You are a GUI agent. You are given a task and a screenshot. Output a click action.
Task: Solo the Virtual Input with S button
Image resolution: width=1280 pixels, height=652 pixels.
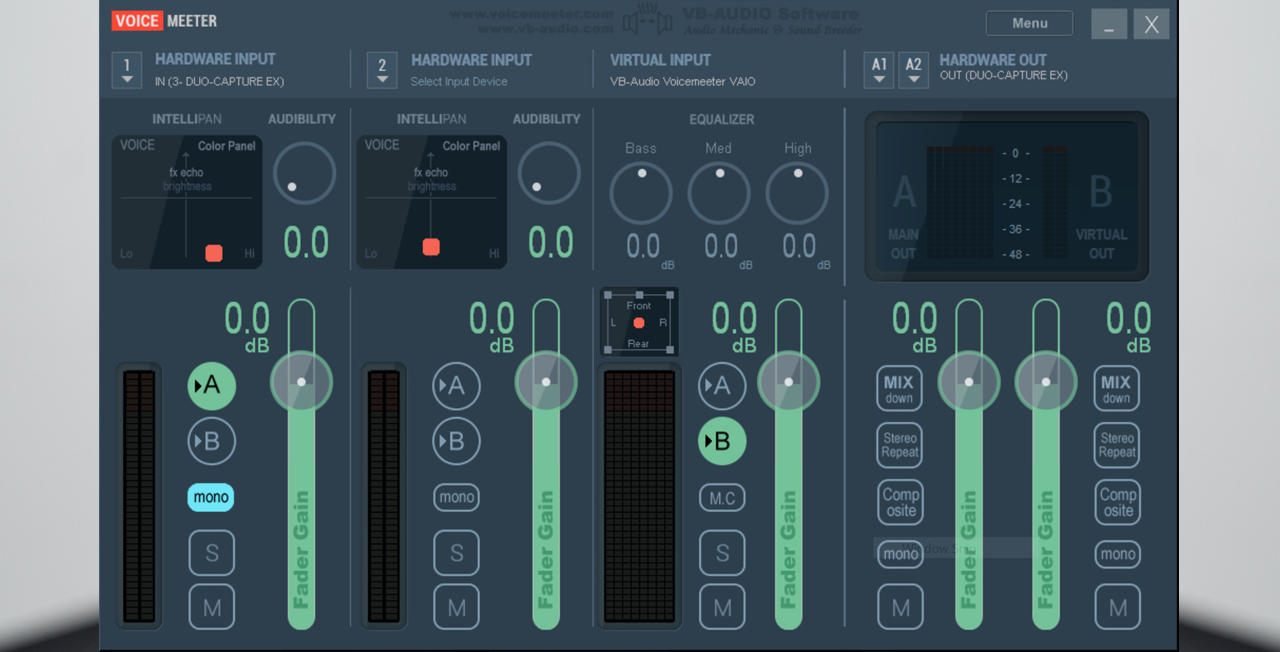point(722,553)
